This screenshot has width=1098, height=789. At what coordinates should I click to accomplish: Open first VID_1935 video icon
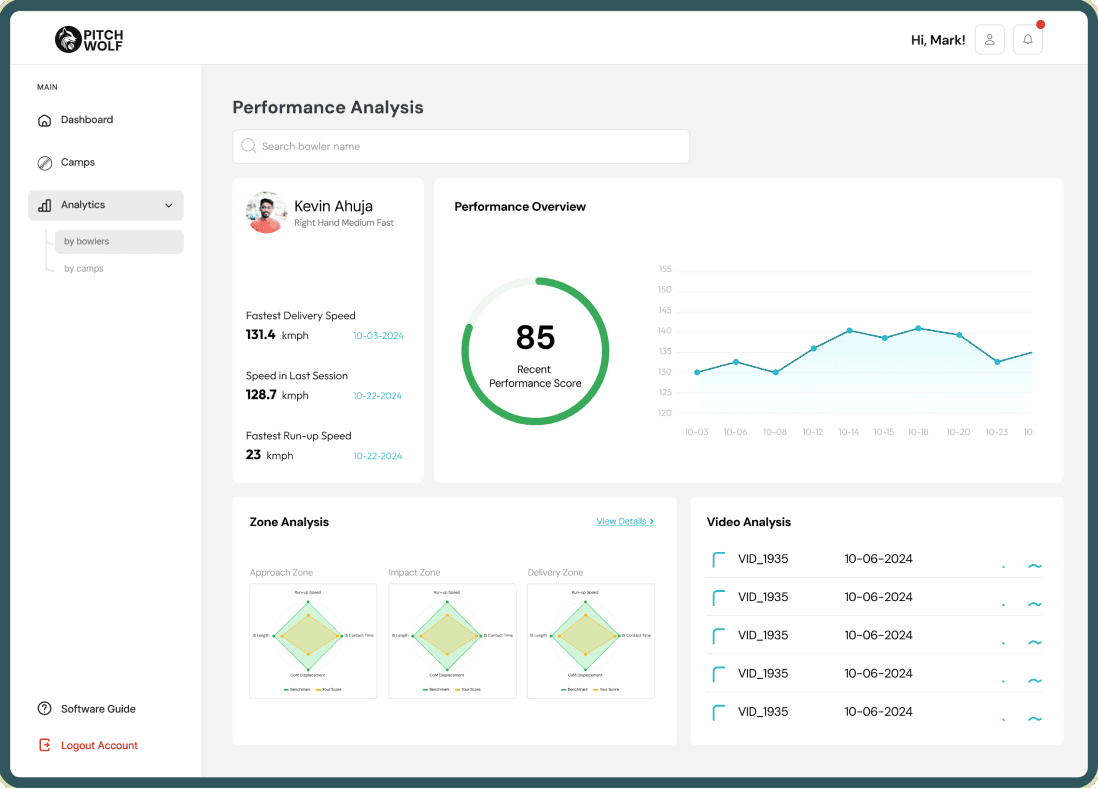tap(718, 559)
